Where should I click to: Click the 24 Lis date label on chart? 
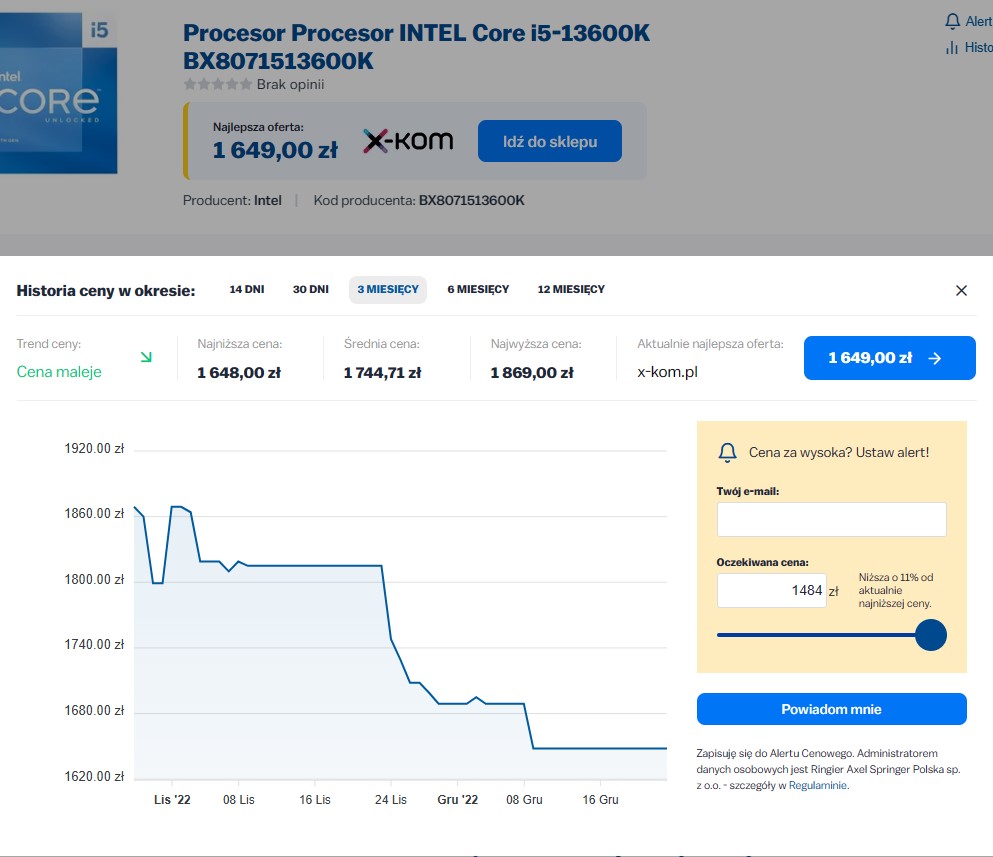(391, 799)
